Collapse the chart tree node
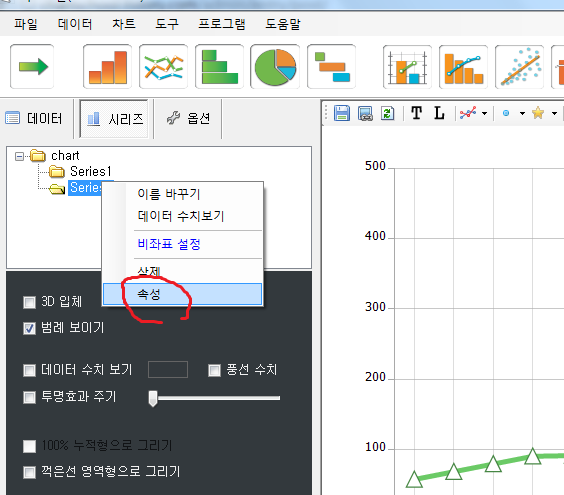The height and width of the screenshot is (495, 564). point(19,156)
